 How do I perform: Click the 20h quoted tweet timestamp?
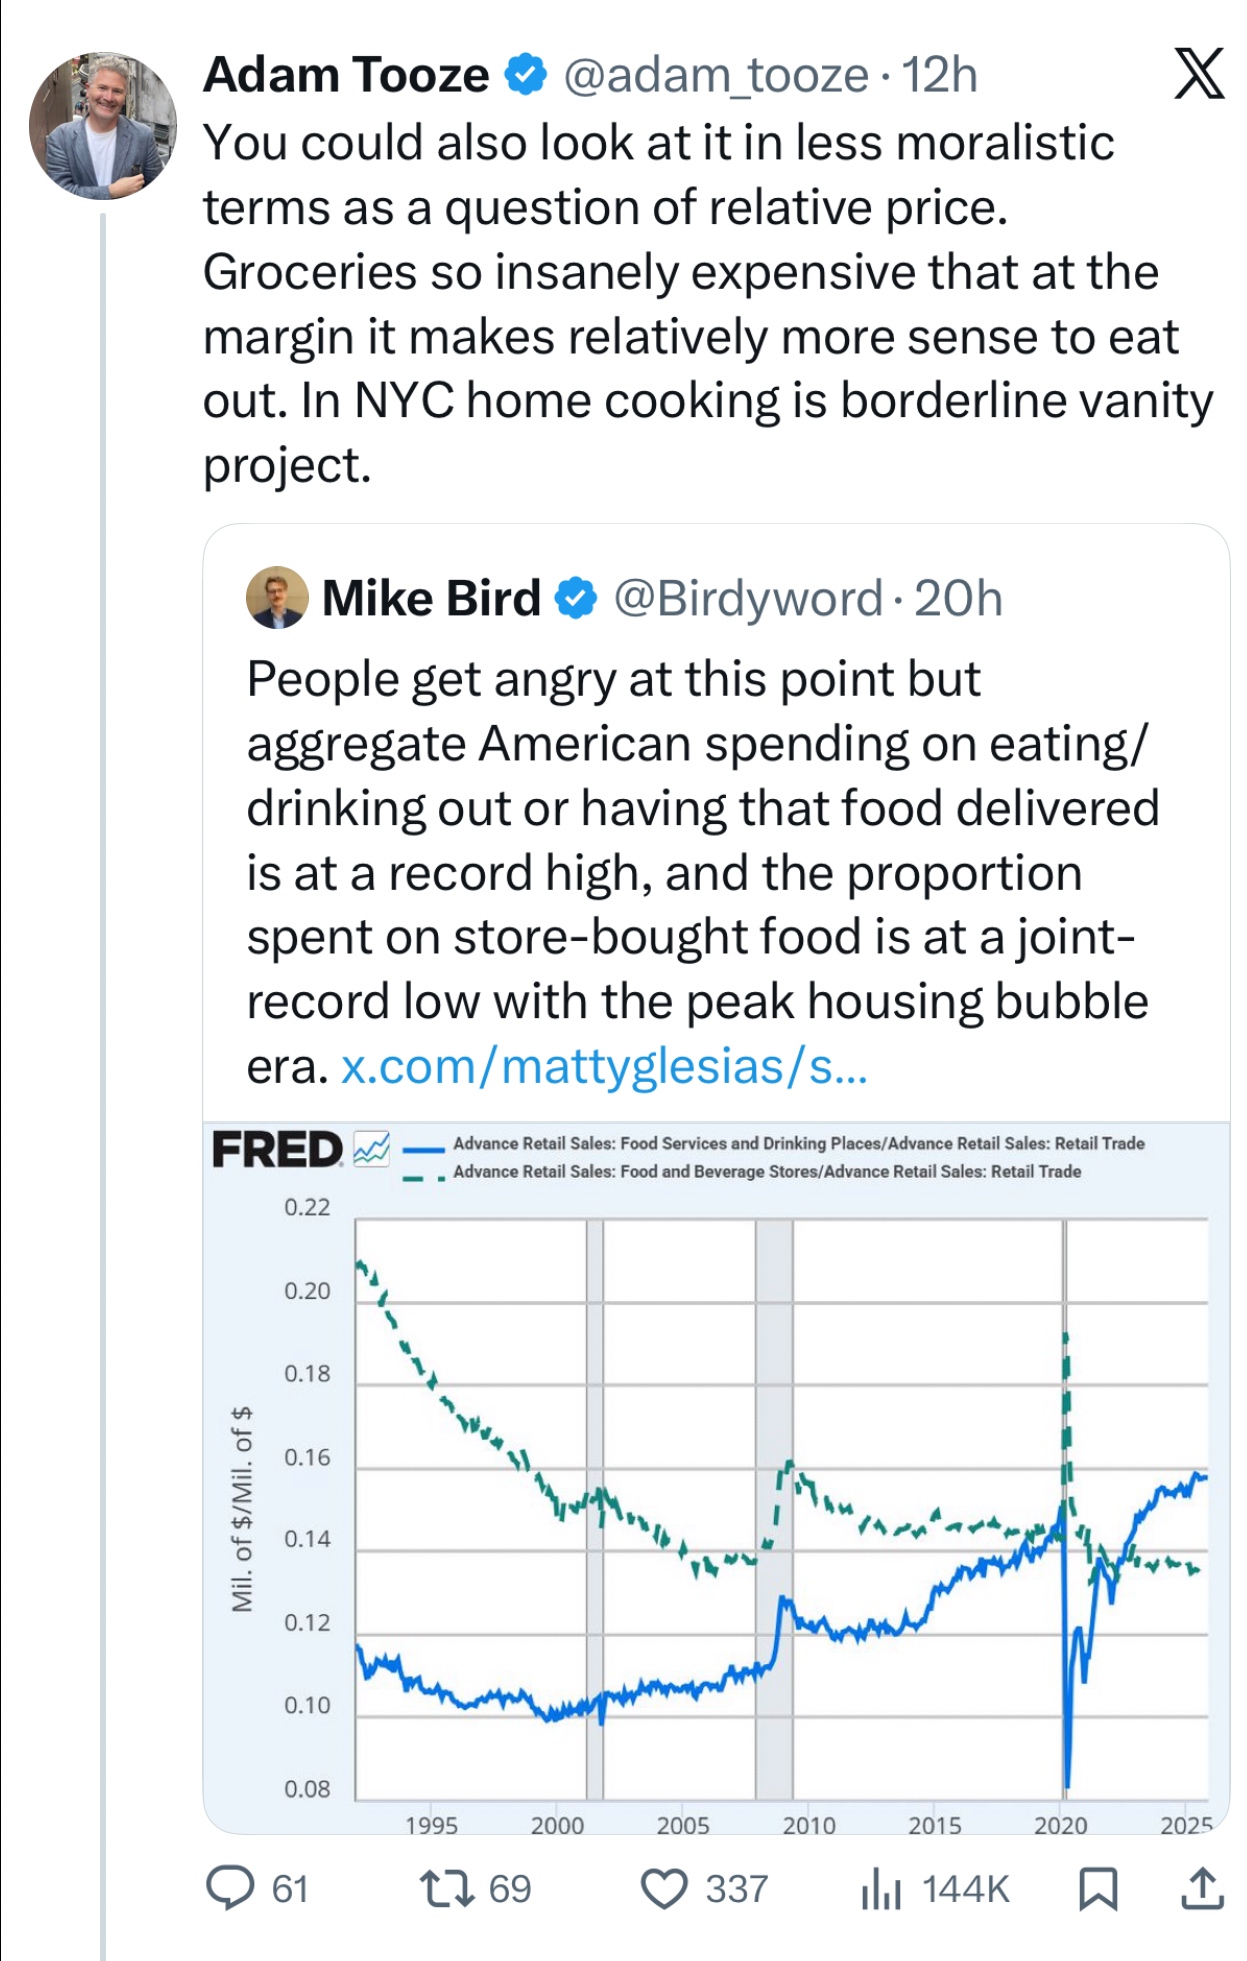pyautogui.click(x=958, y=598)
